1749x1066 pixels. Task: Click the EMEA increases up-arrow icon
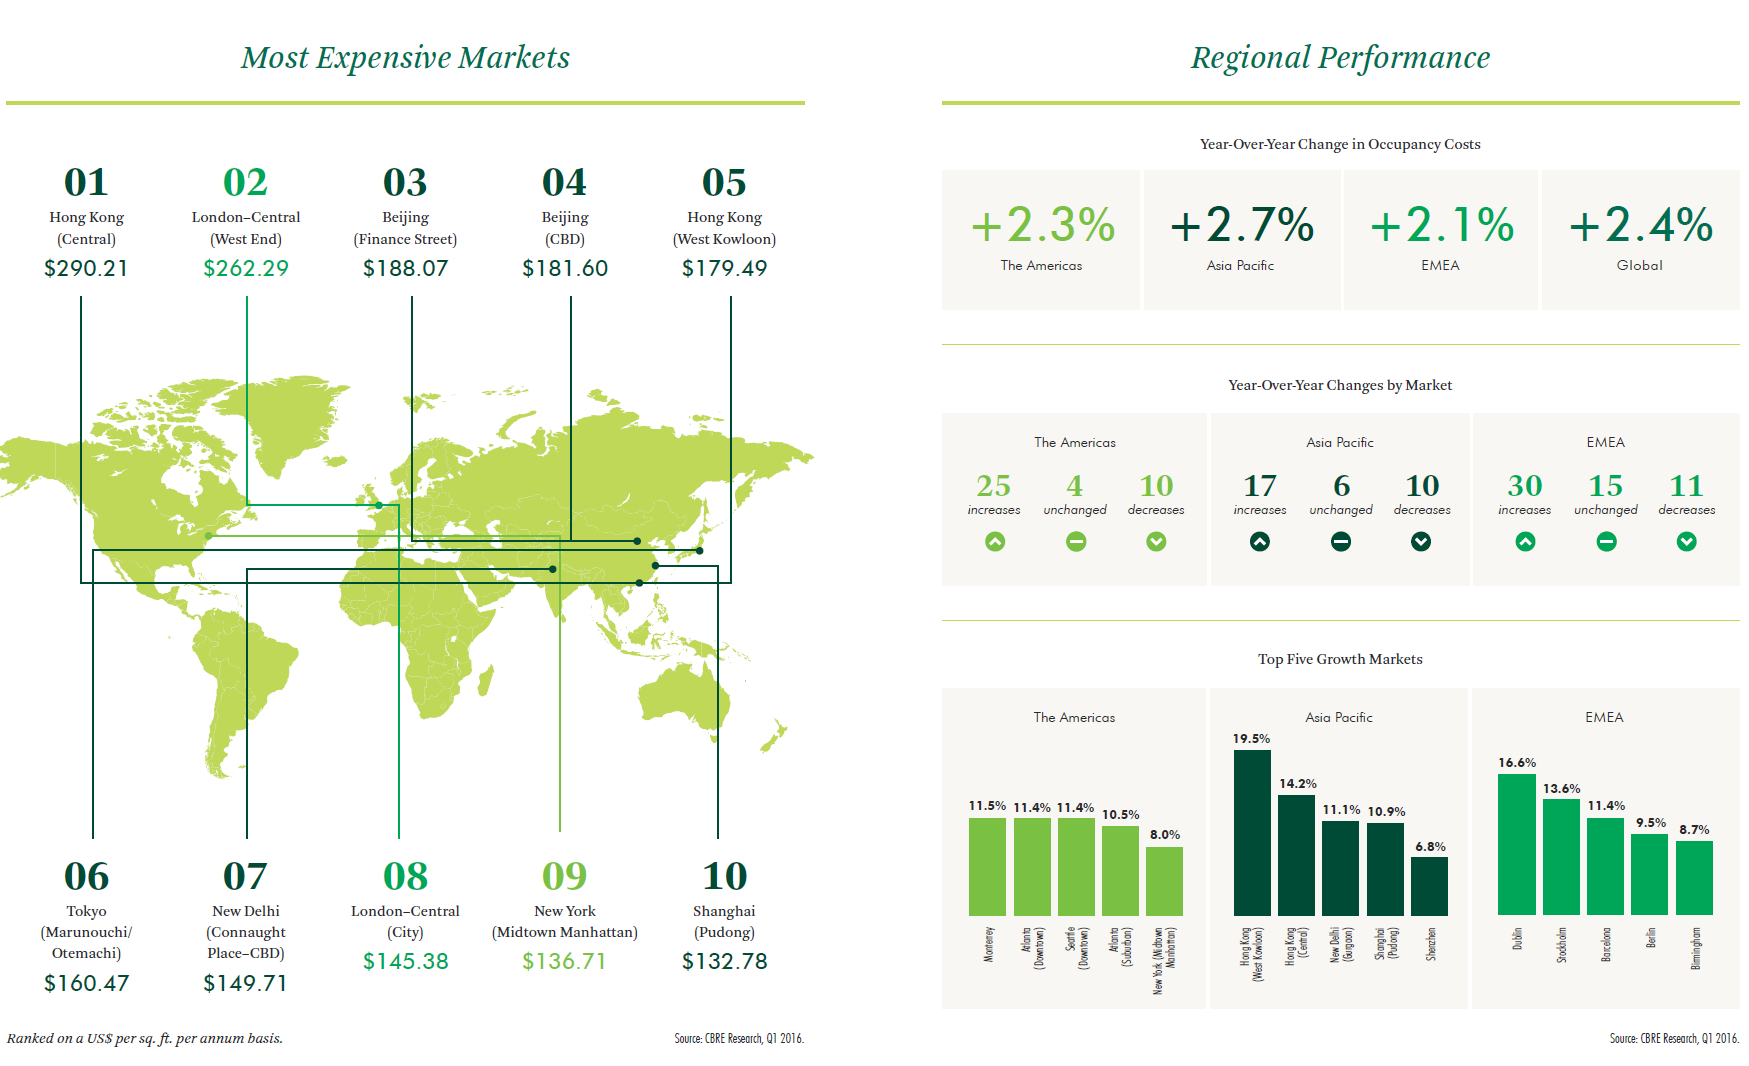coord(1525,541)
